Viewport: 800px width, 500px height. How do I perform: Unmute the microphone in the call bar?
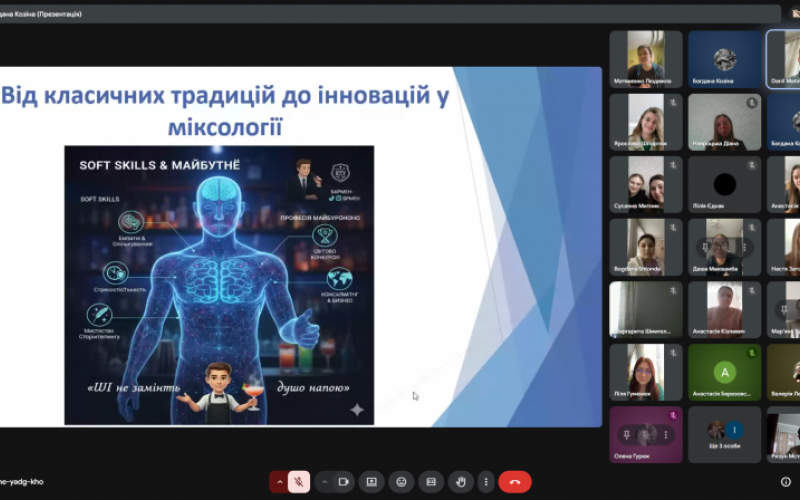coord(298,481)
